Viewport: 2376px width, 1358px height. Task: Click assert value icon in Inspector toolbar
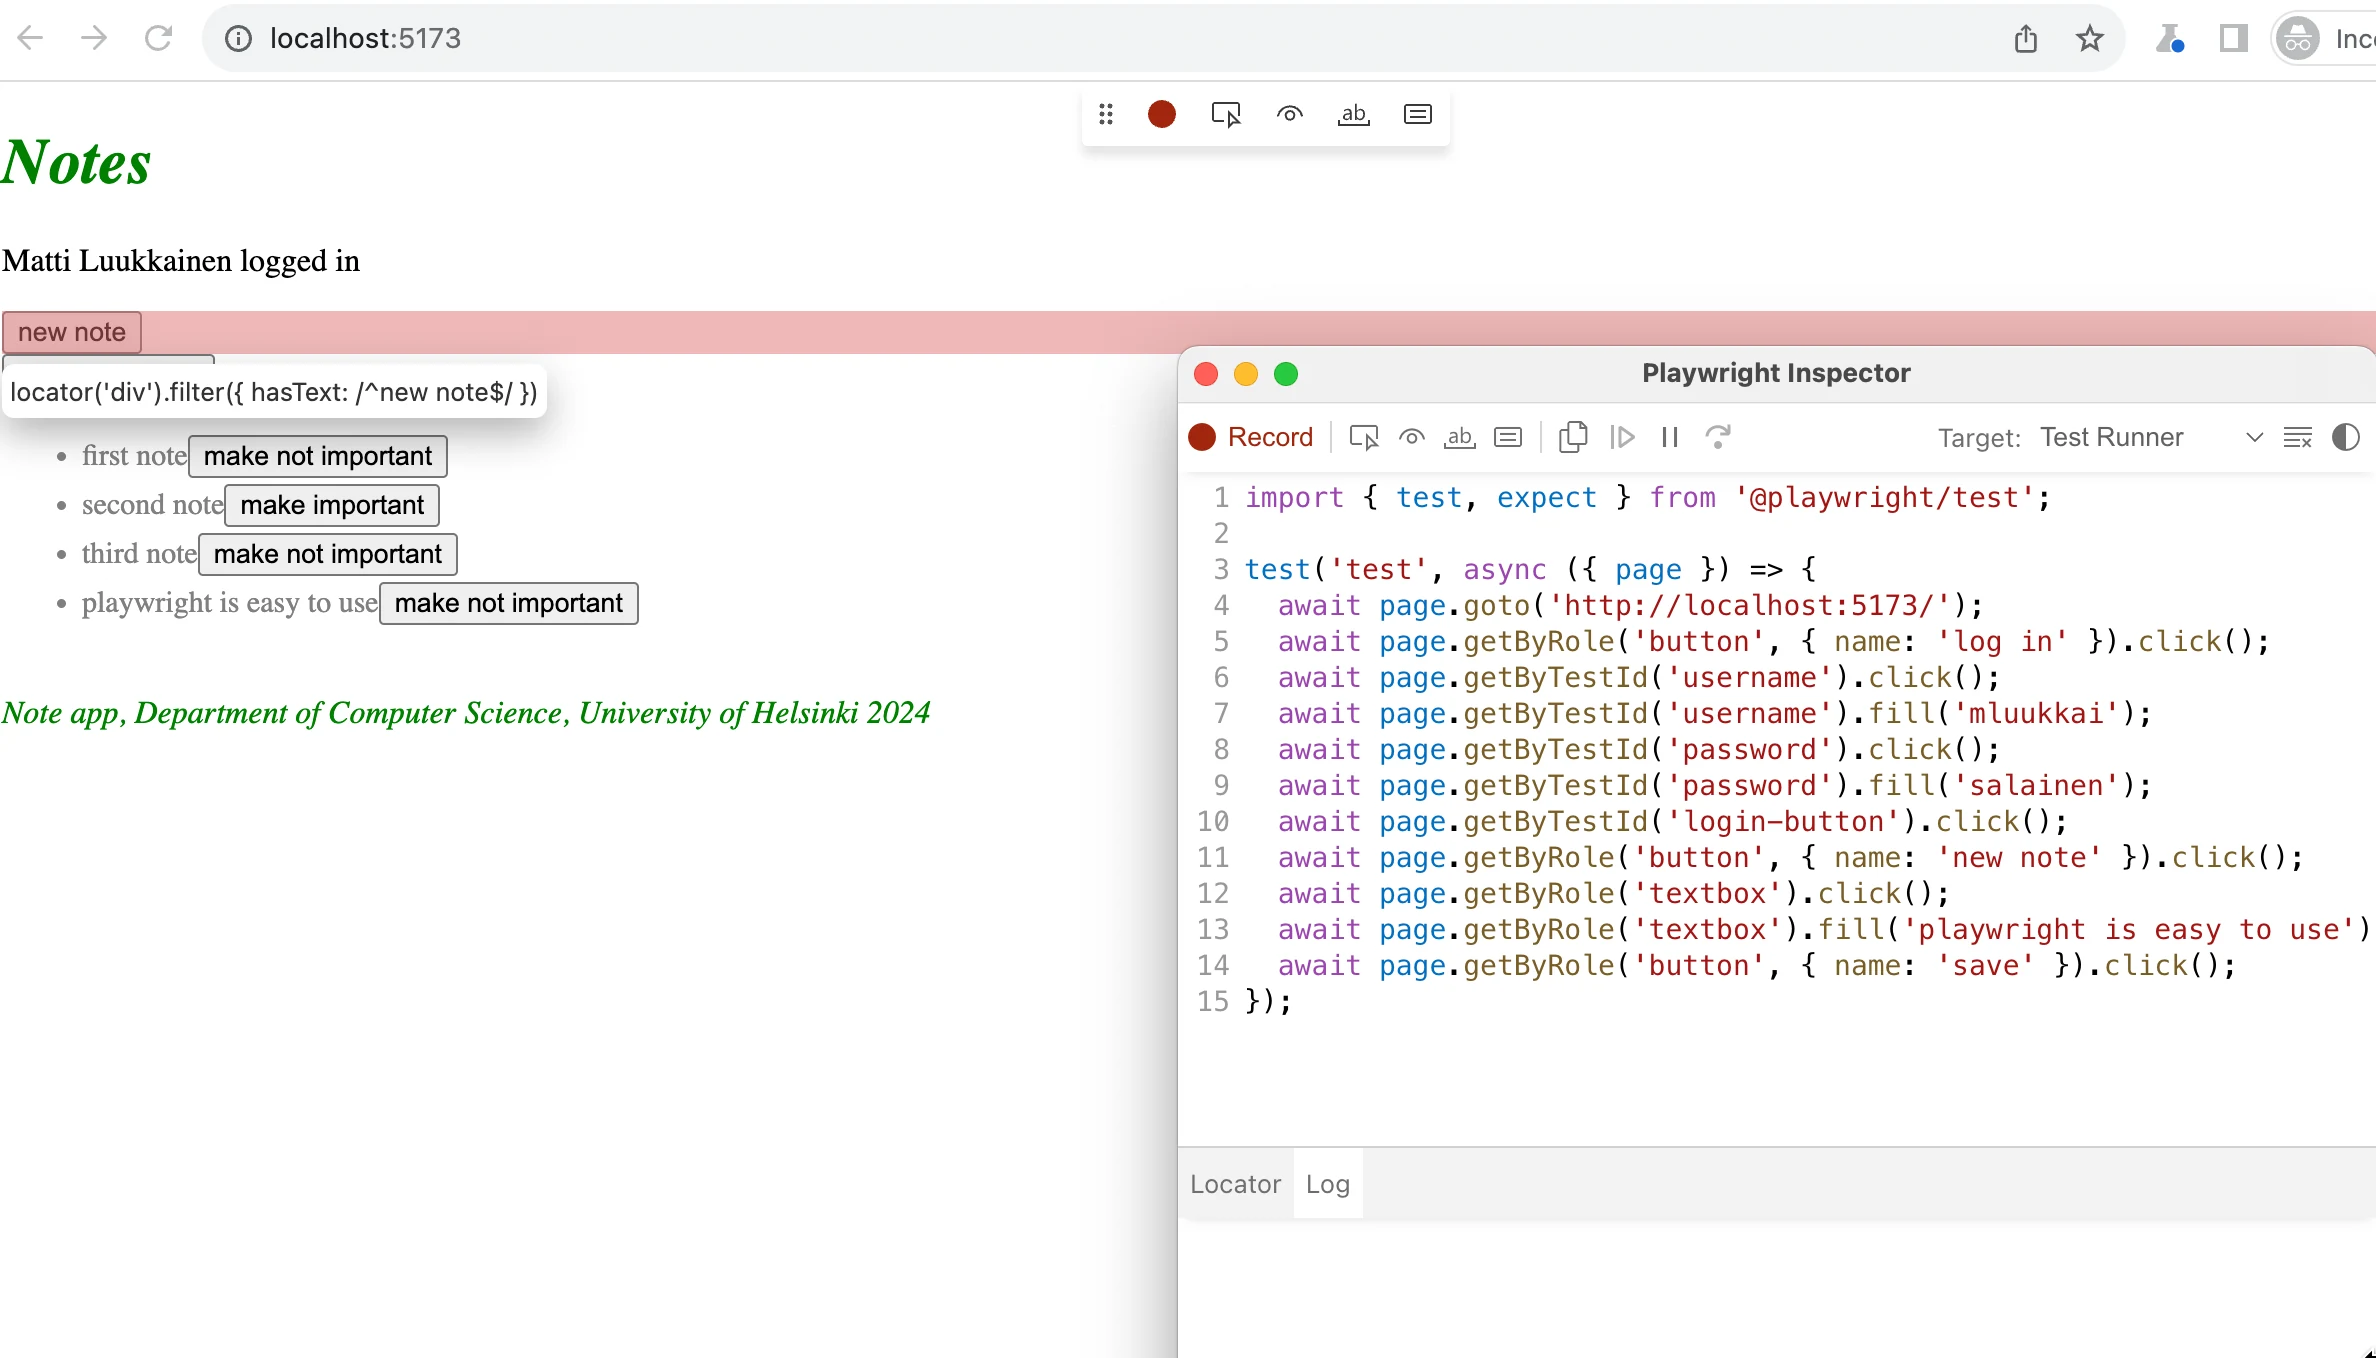tap(1508, 437)
